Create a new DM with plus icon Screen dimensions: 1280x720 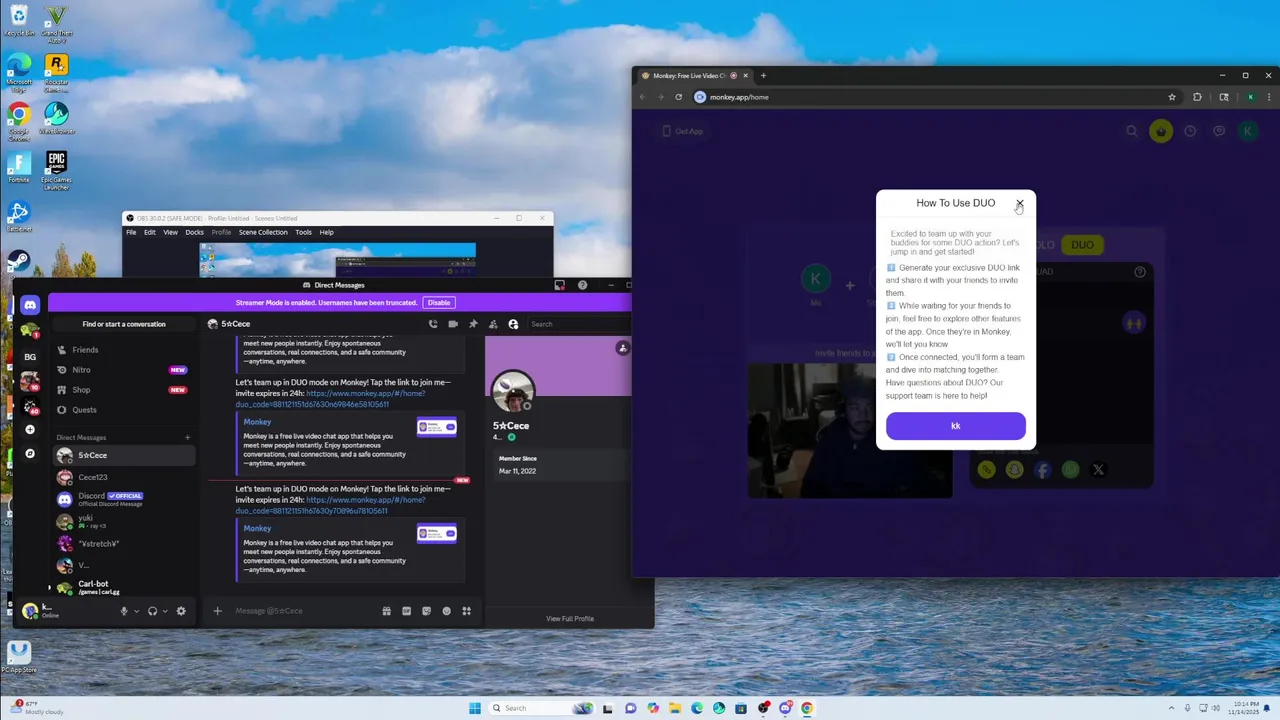[187, 437]
